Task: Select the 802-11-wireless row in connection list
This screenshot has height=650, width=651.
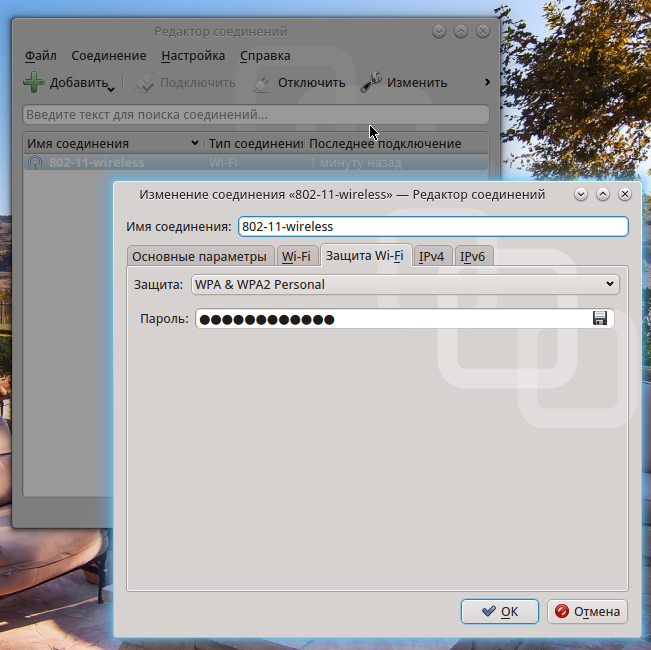Action: click(x=256, y=162)
